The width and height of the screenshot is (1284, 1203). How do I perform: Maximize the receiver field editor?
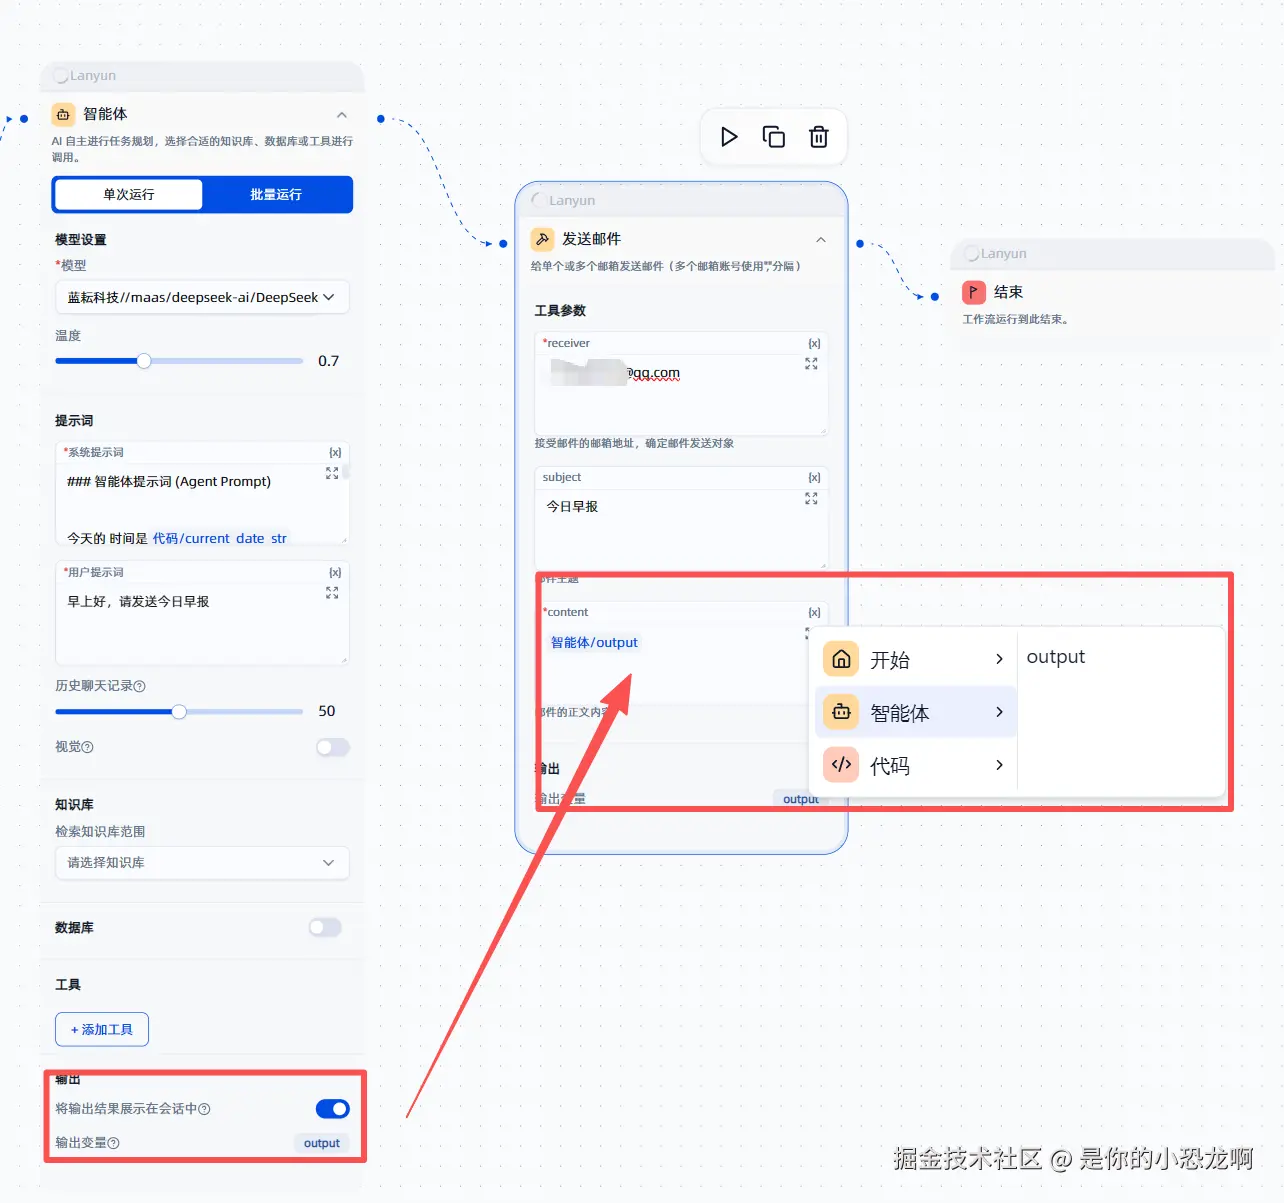(811, 364)
